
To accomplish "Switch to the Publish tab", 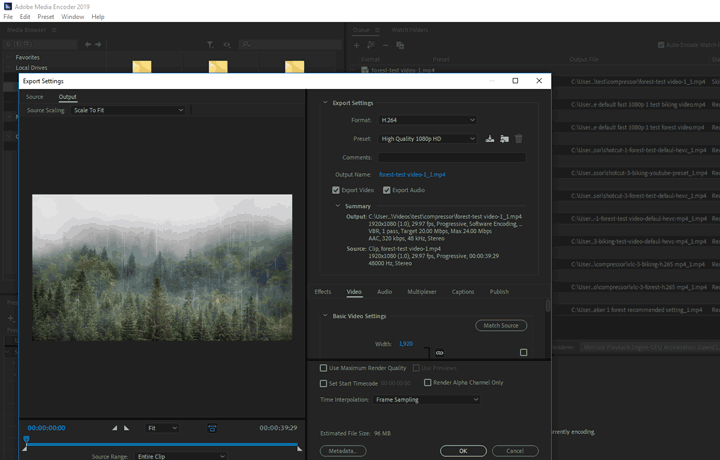I will 499,292.
